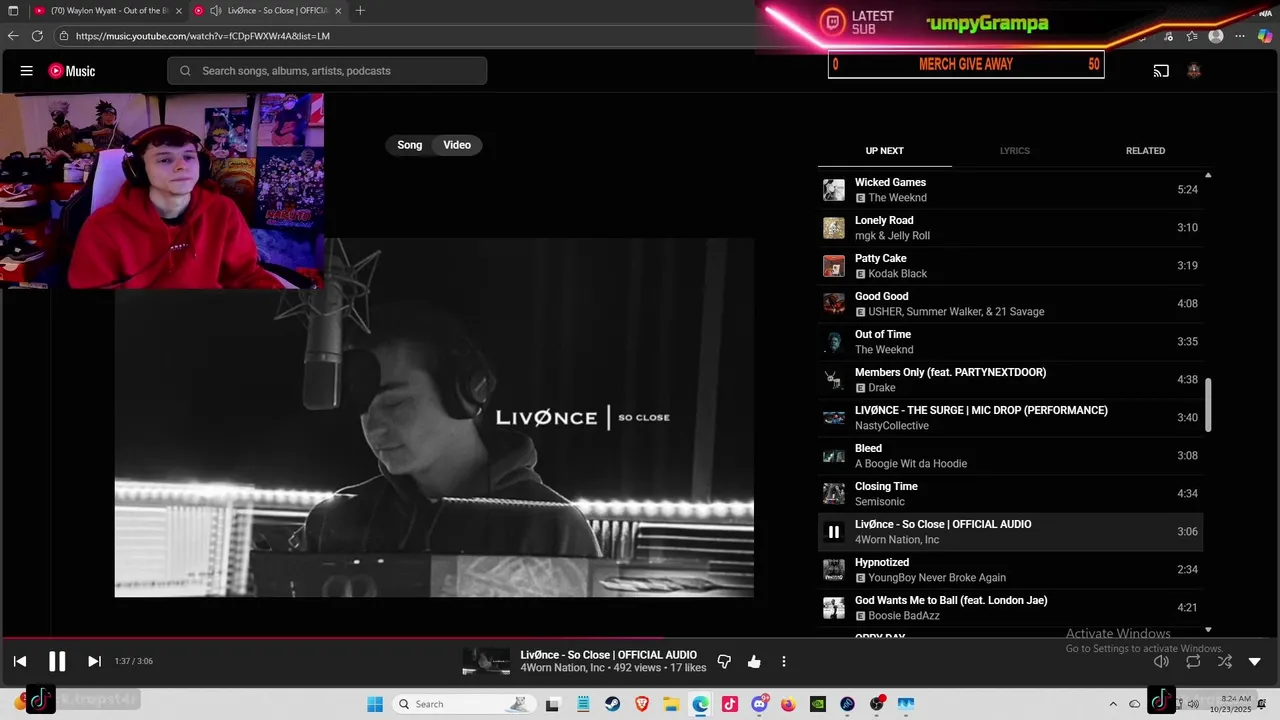Play Closing Time by Semisonic
The width and height of the screenshot is (1280, 720).
click(x=1010, y=493)
